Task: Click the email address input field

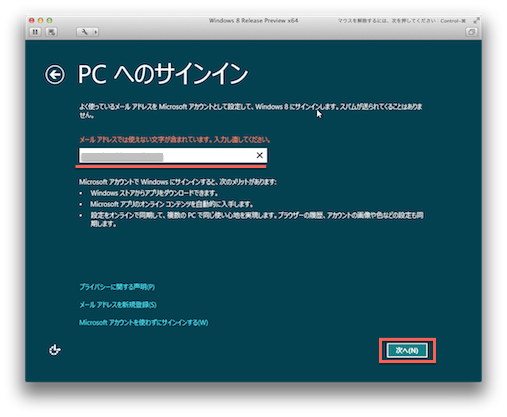Action: point(173,155)
